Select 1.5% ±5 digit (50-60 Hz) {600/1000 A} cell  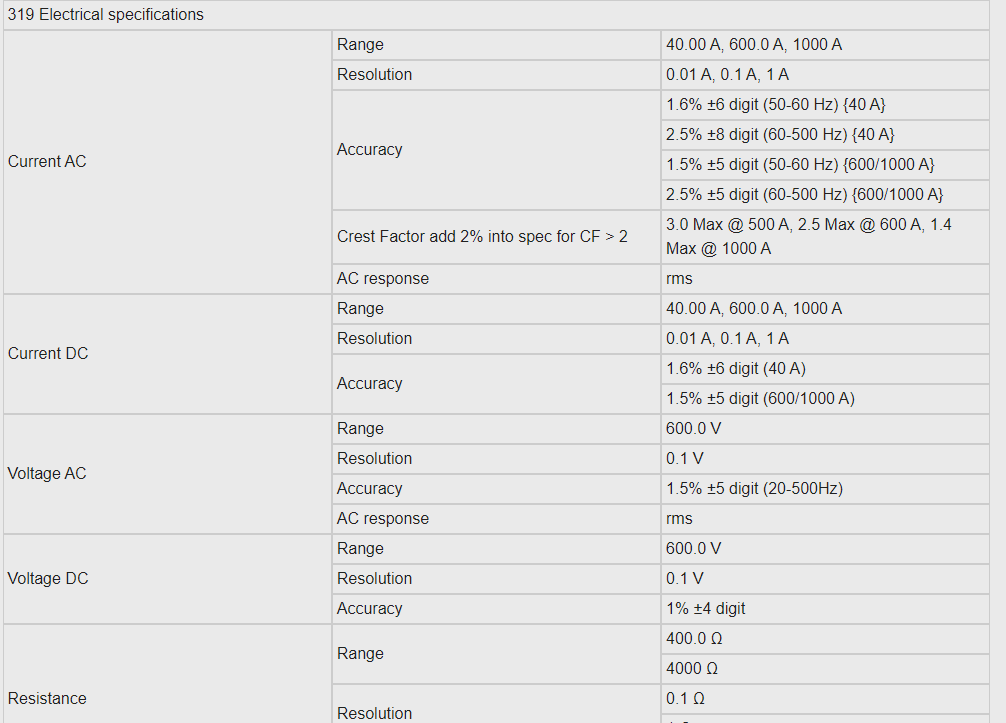pos(825,165)
